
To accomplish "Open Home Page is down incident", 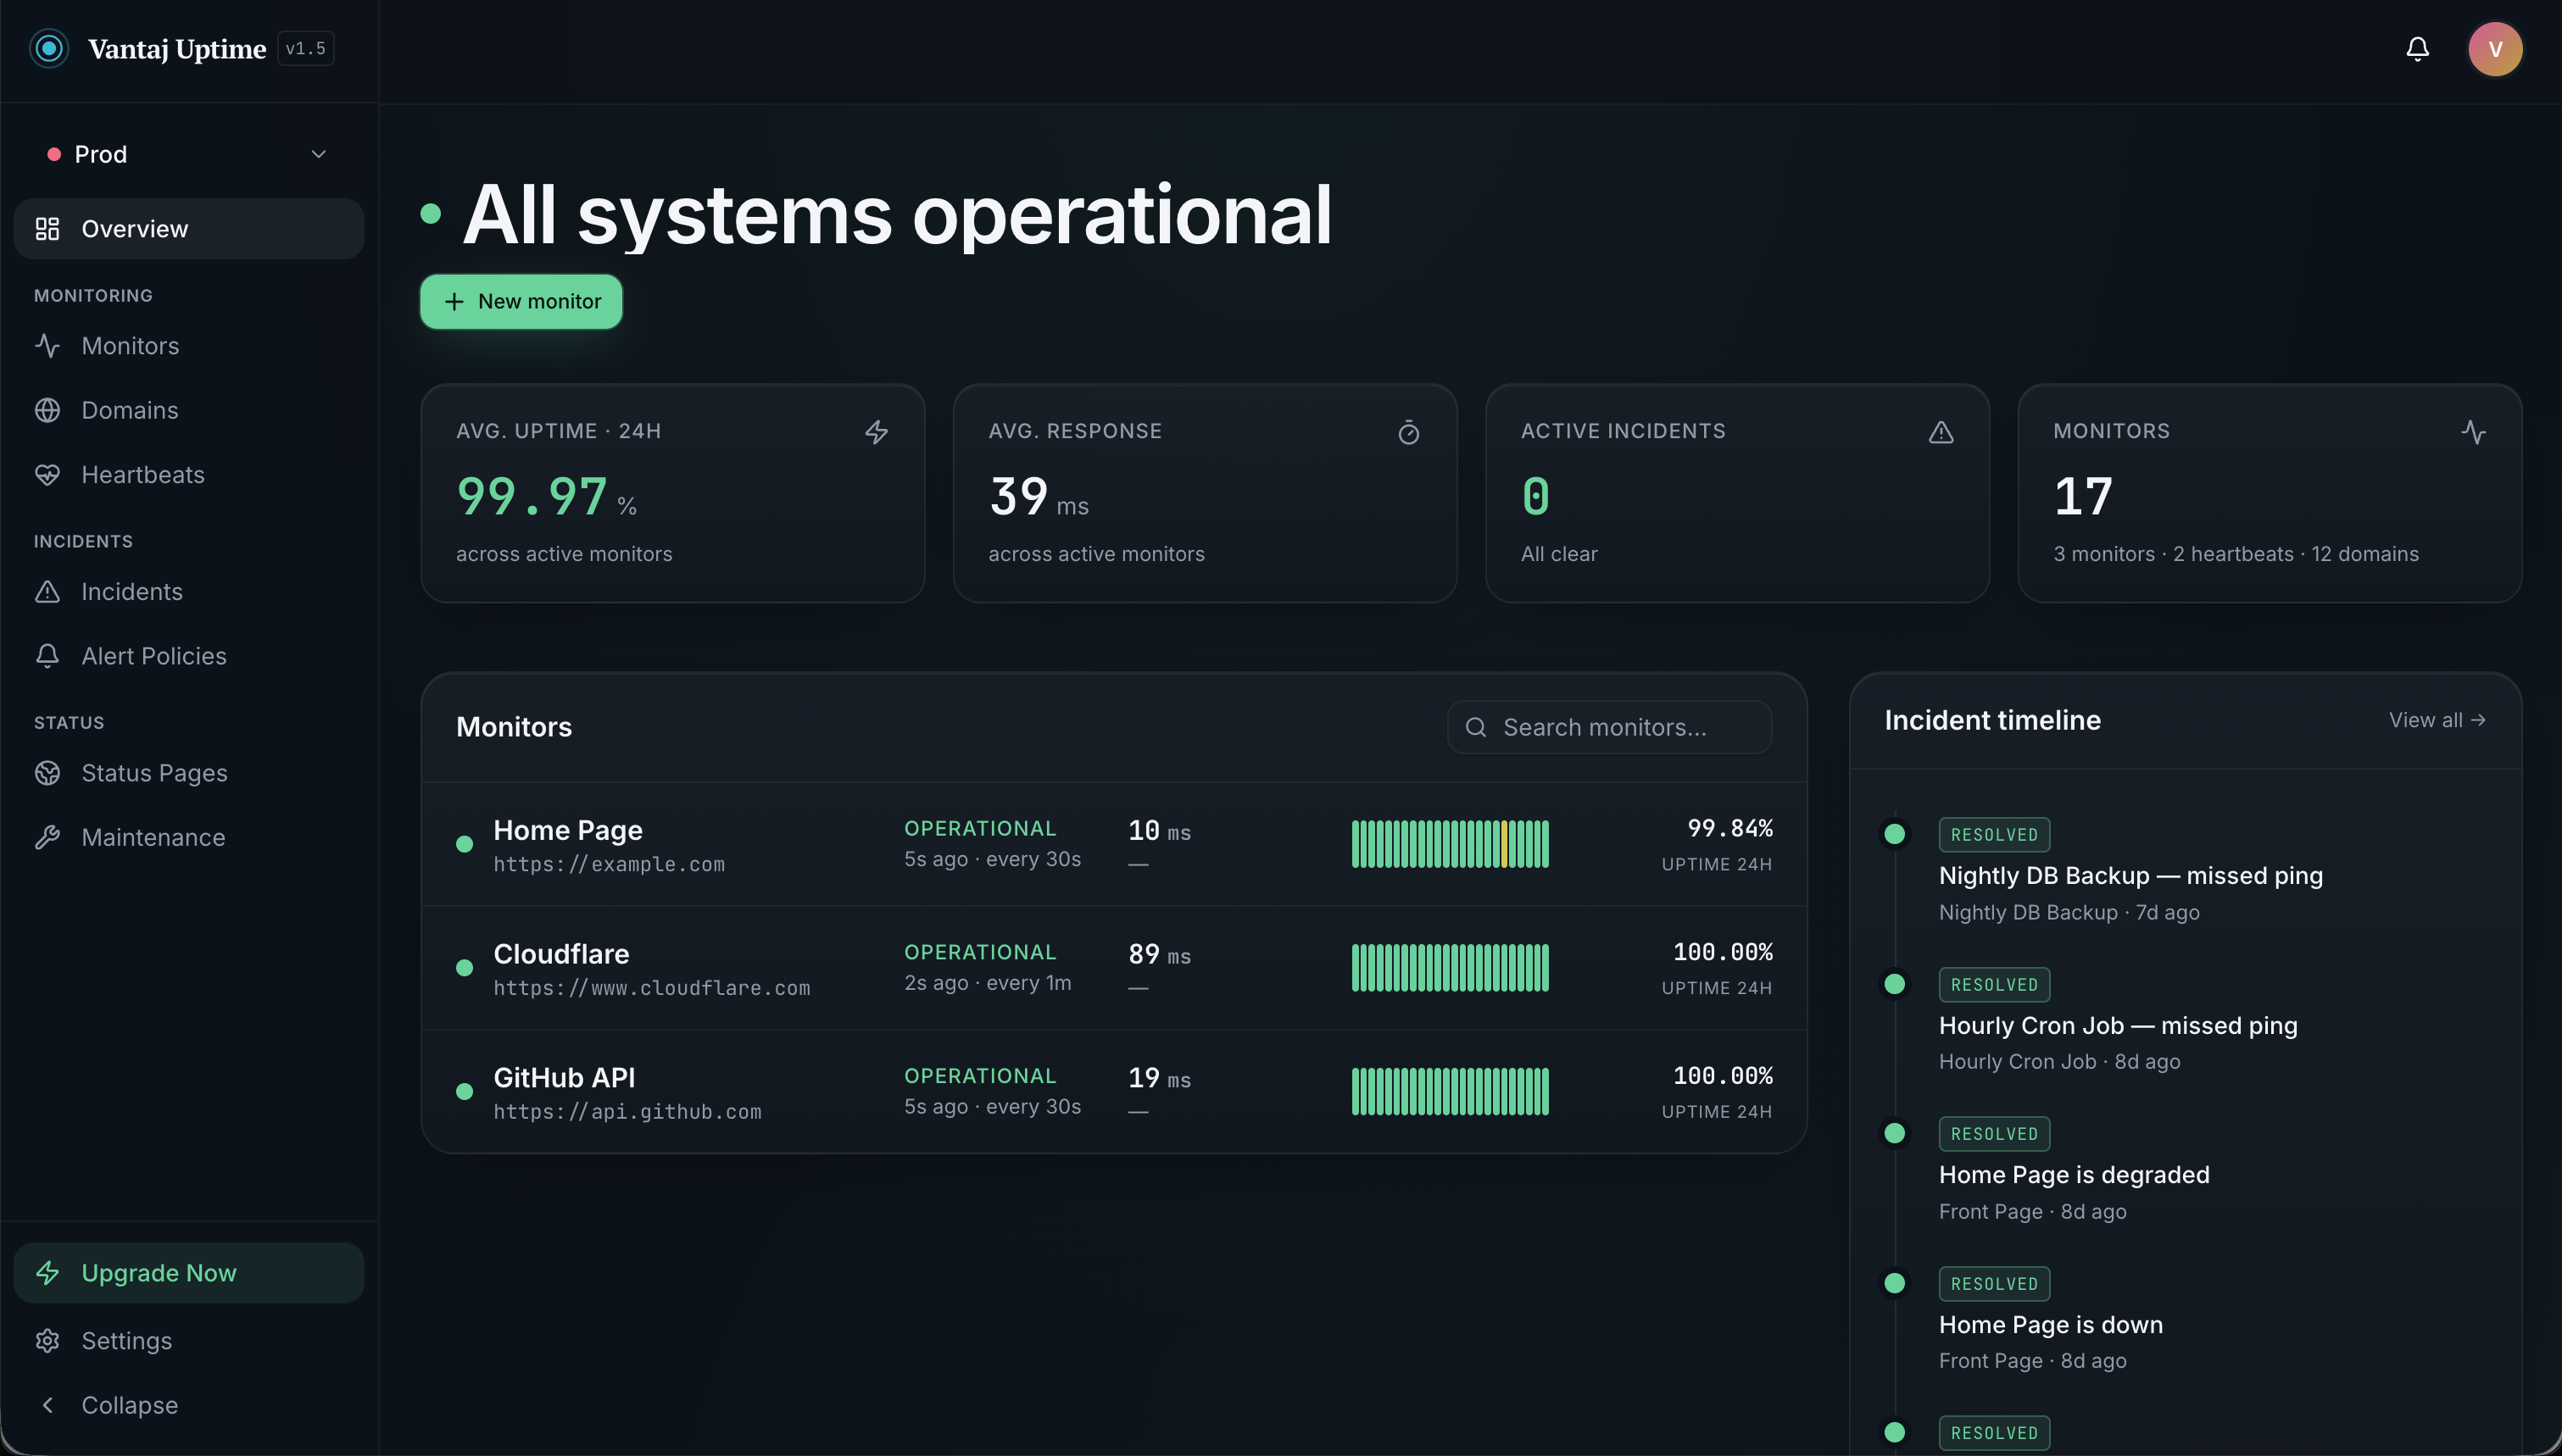I will [2050, 1325].
